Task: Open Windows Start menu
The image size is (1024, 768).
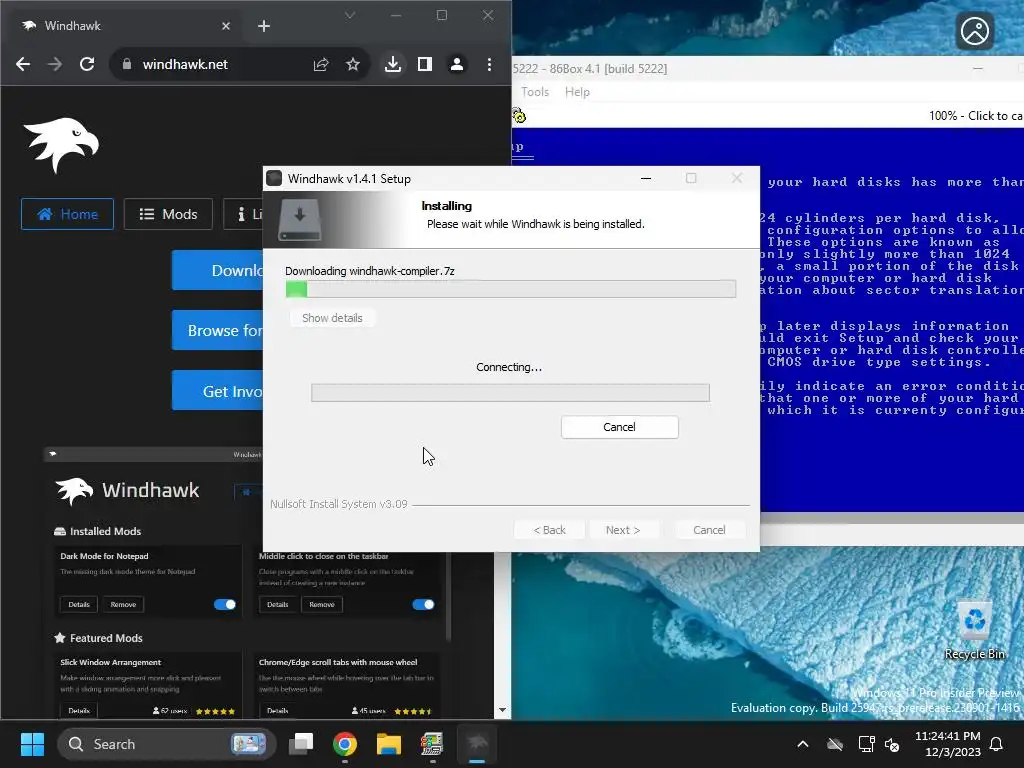Action: point(32,744)
